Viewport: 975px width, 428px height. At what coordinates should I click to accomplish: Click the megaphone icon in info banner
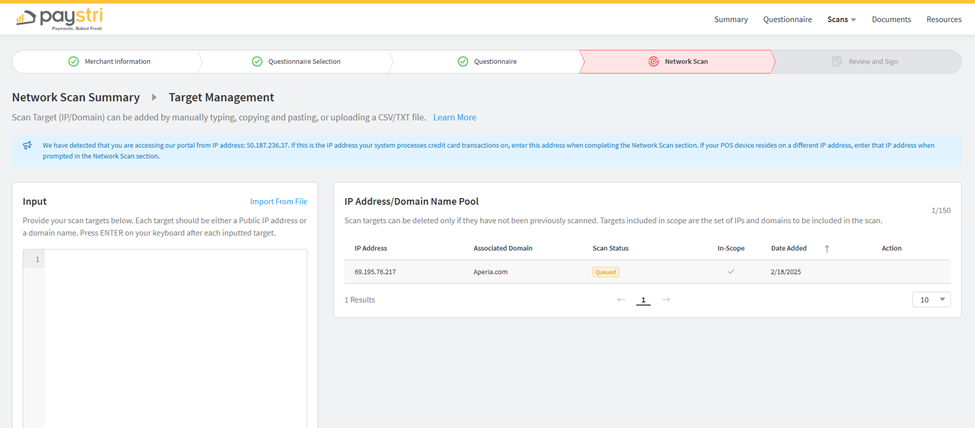(27, 146)
